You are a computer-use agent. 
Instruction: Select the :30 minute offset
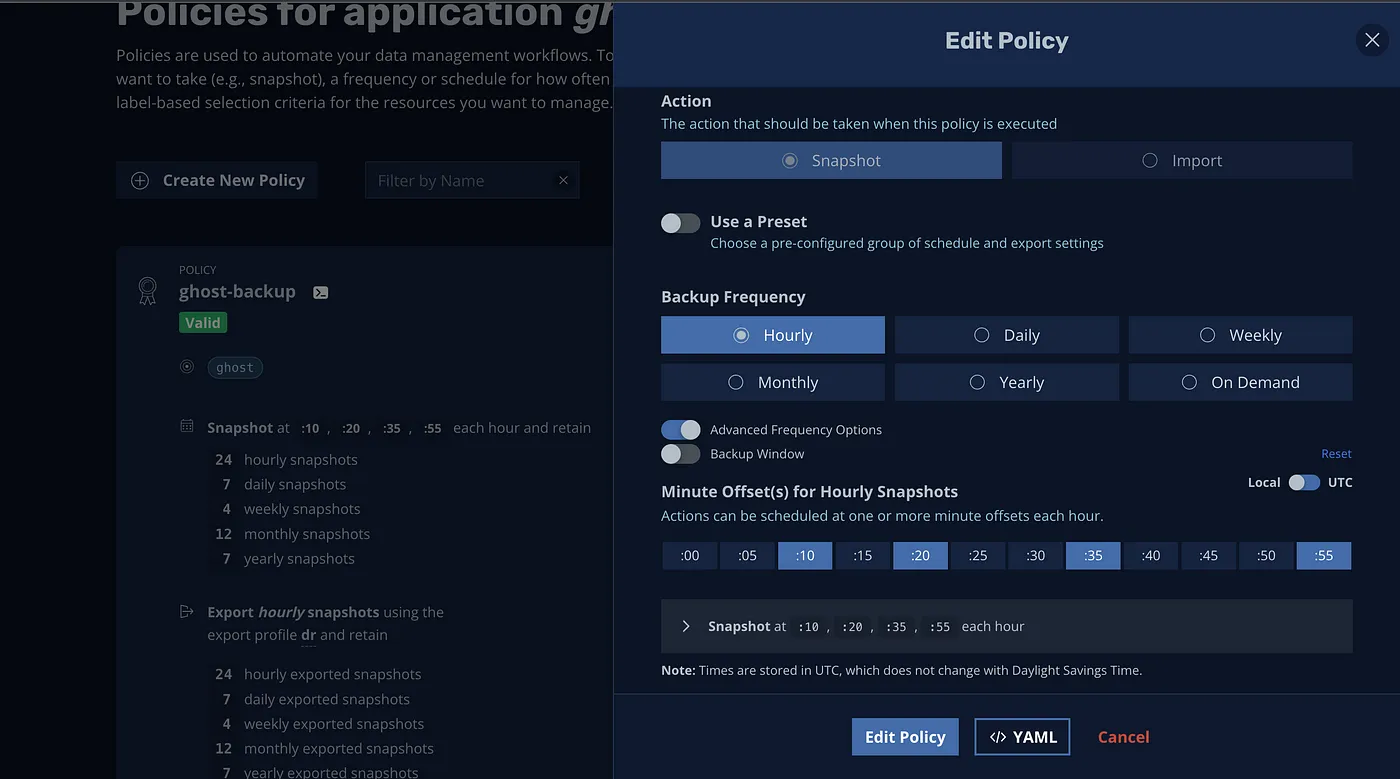pyautogui.click(x=1036, y=556)
